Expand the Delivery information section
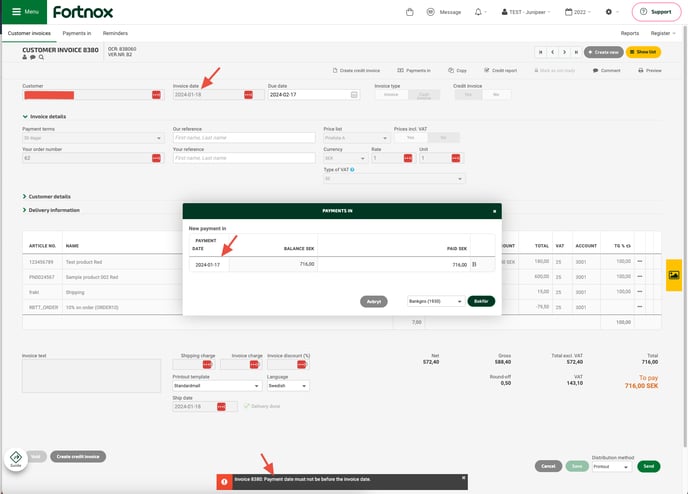688x494 pixels. point(51,210)
